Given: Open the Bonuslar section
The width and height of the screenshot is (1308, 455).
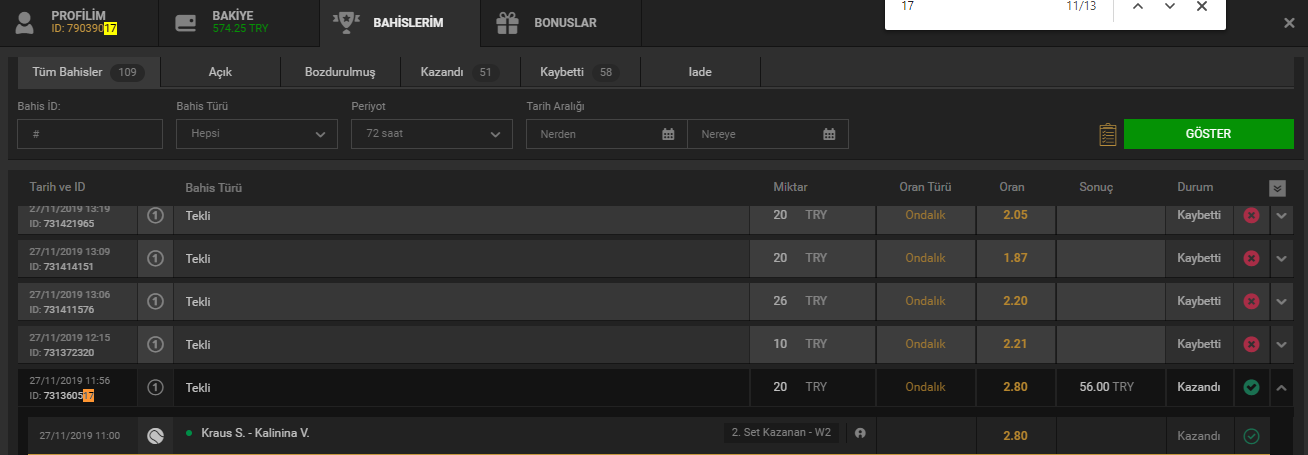Looking at the screenshot, I should 559,22.
